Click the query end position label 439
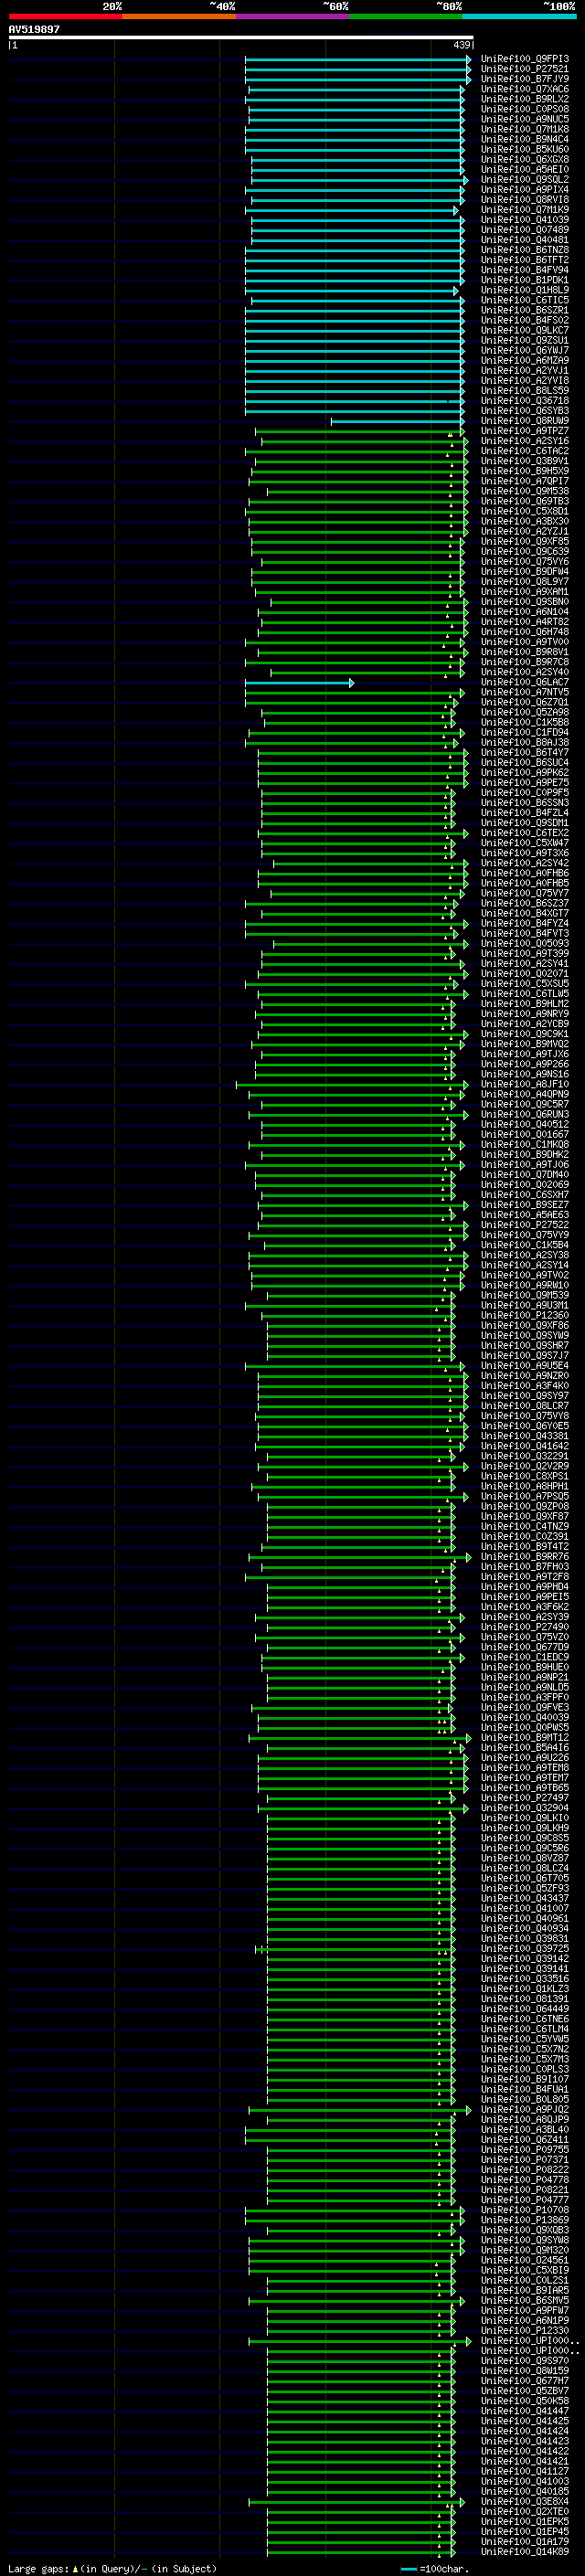The height and width of the screenshot is (2576, 585). (462, 45)
